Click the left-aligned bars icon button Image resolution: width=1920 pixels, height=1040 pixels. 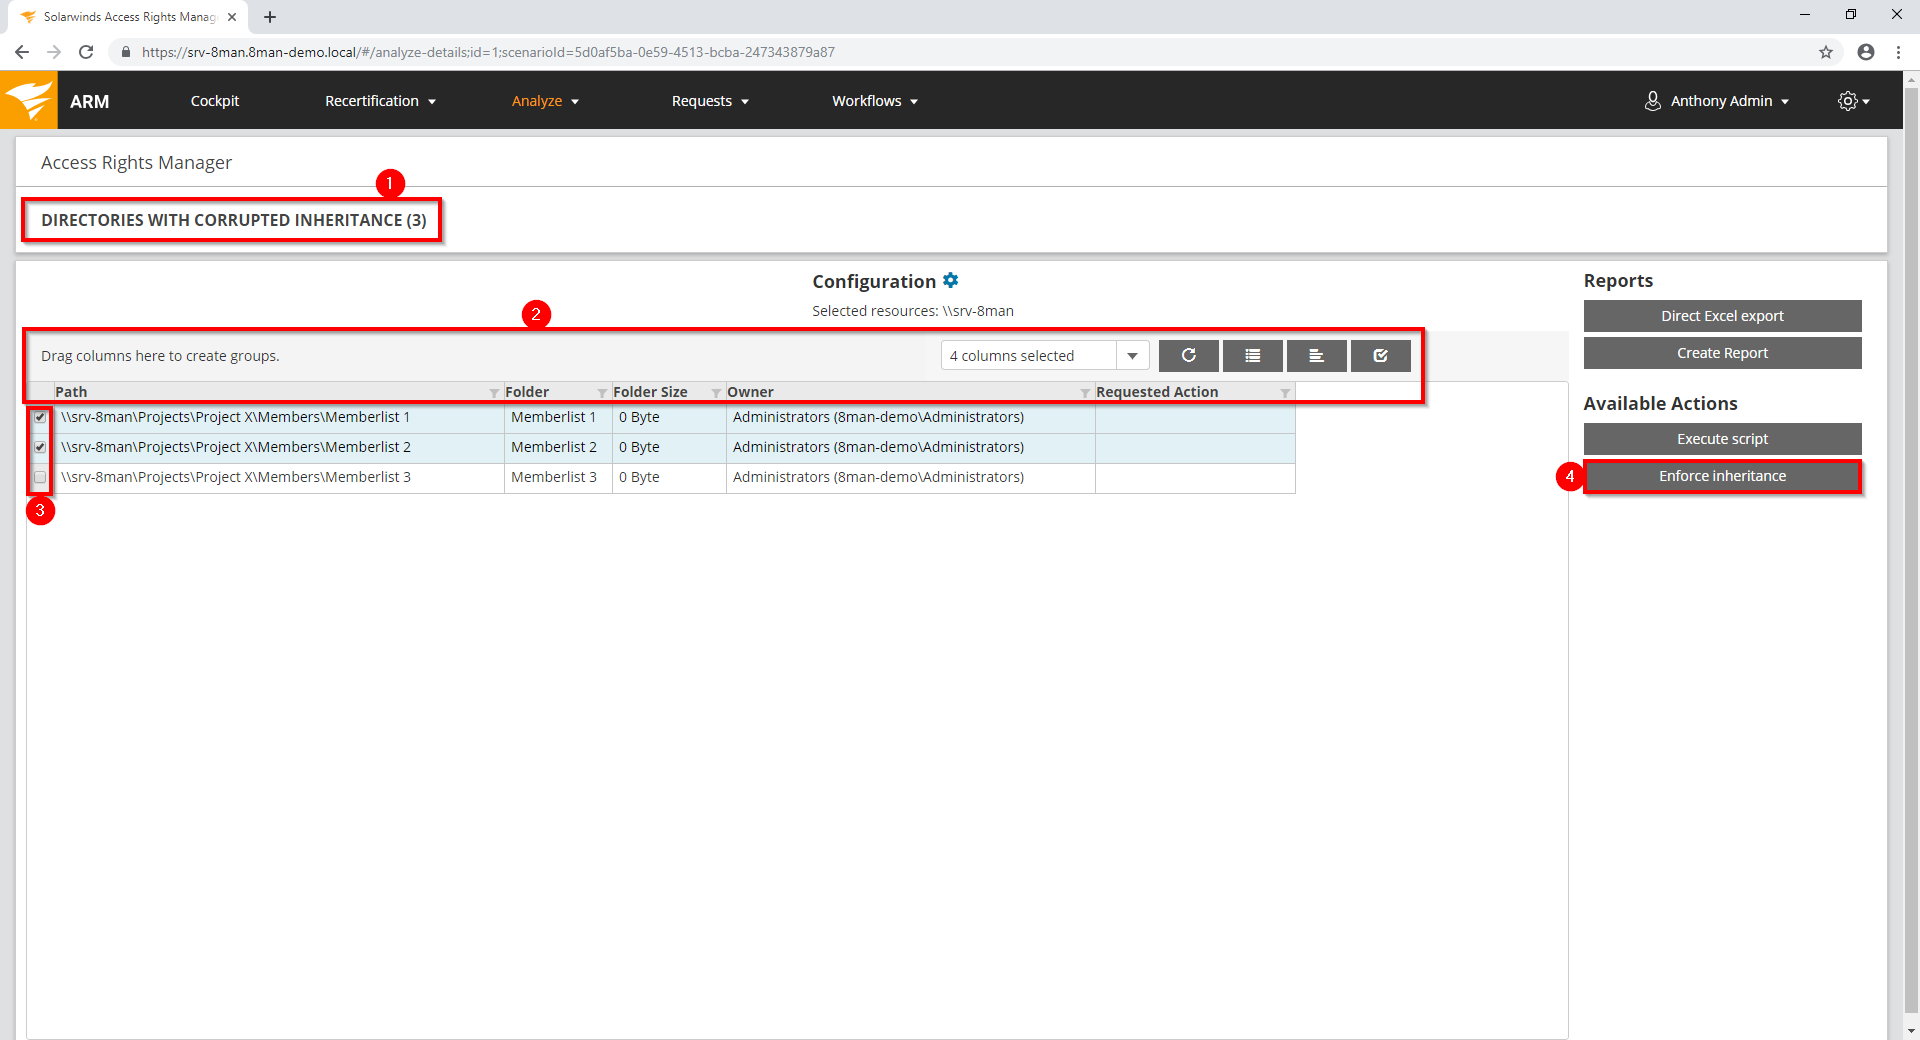pos(1316,356)
